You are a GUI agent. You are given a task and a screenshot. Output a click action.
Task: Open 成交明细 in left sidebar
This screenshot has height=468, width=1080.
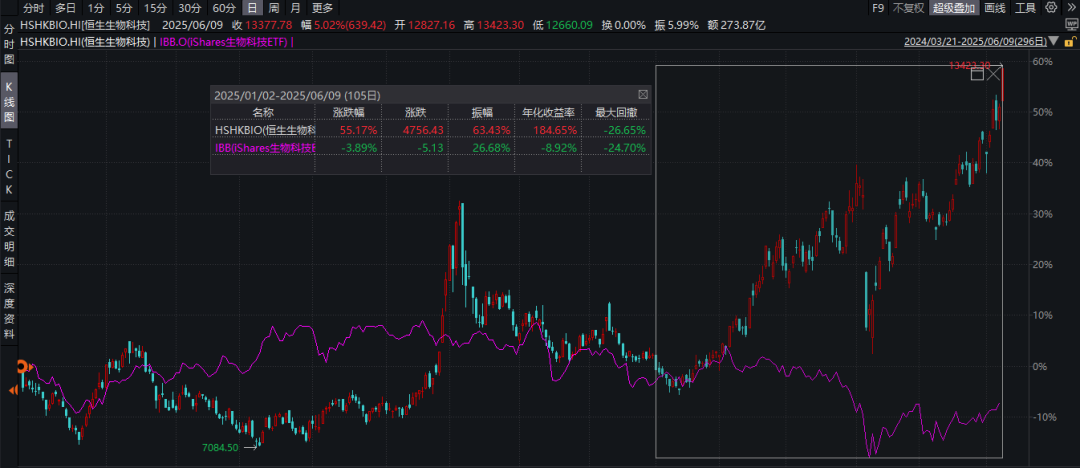pos(9,238)
